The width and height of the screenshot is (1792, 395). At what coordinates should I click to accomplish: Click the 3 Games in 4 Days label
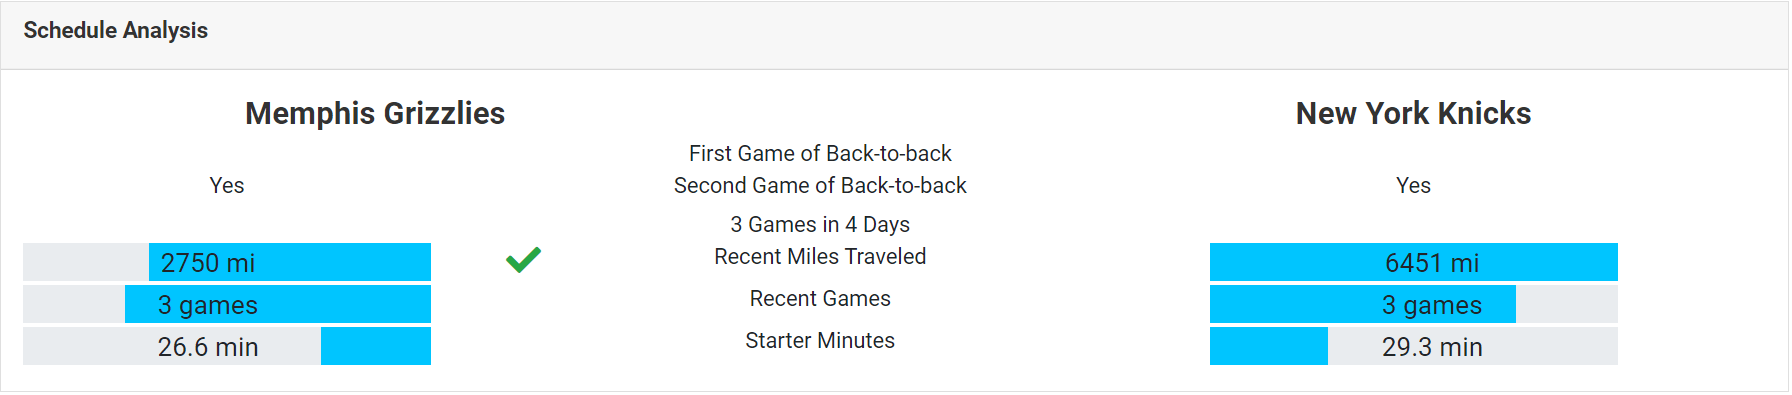(820, 224)
